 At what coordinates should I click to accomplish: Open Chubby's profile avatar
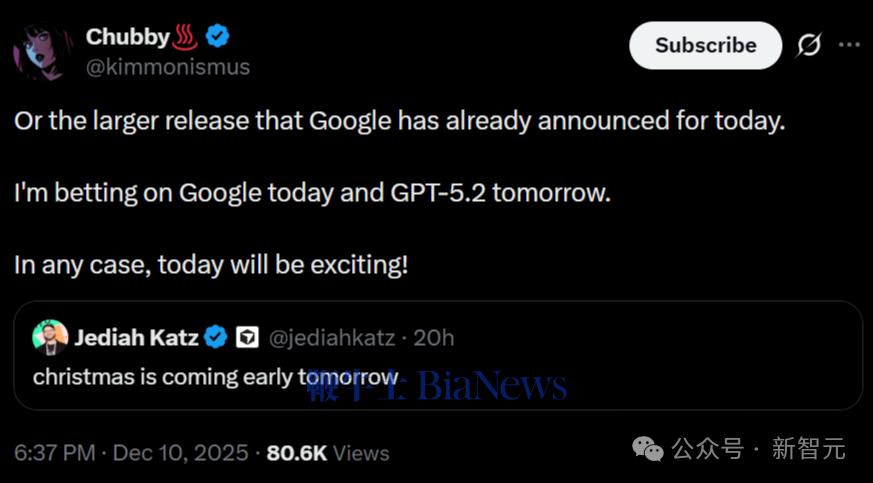coord(40,51)
